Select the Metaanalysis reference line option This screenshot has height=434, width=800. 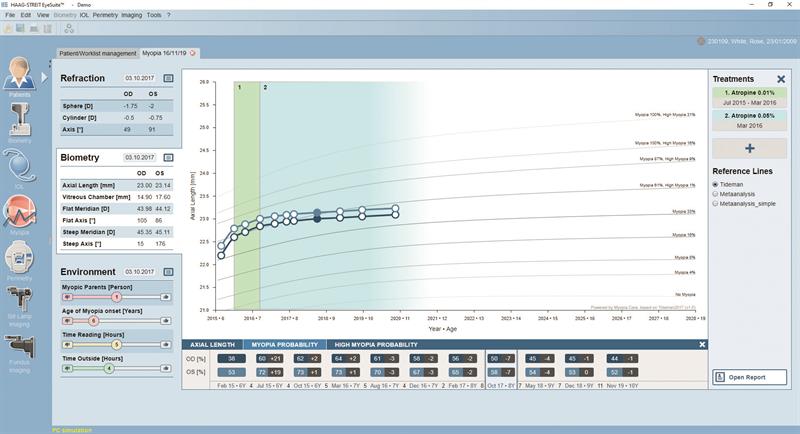click(715, 194)
